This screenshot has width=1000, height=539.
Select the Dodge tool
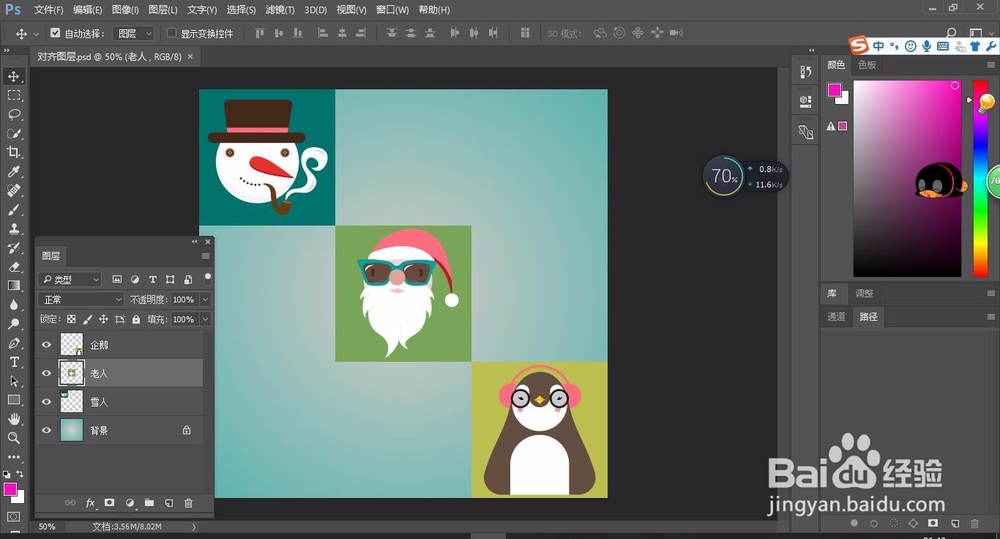tap(13, 324)
